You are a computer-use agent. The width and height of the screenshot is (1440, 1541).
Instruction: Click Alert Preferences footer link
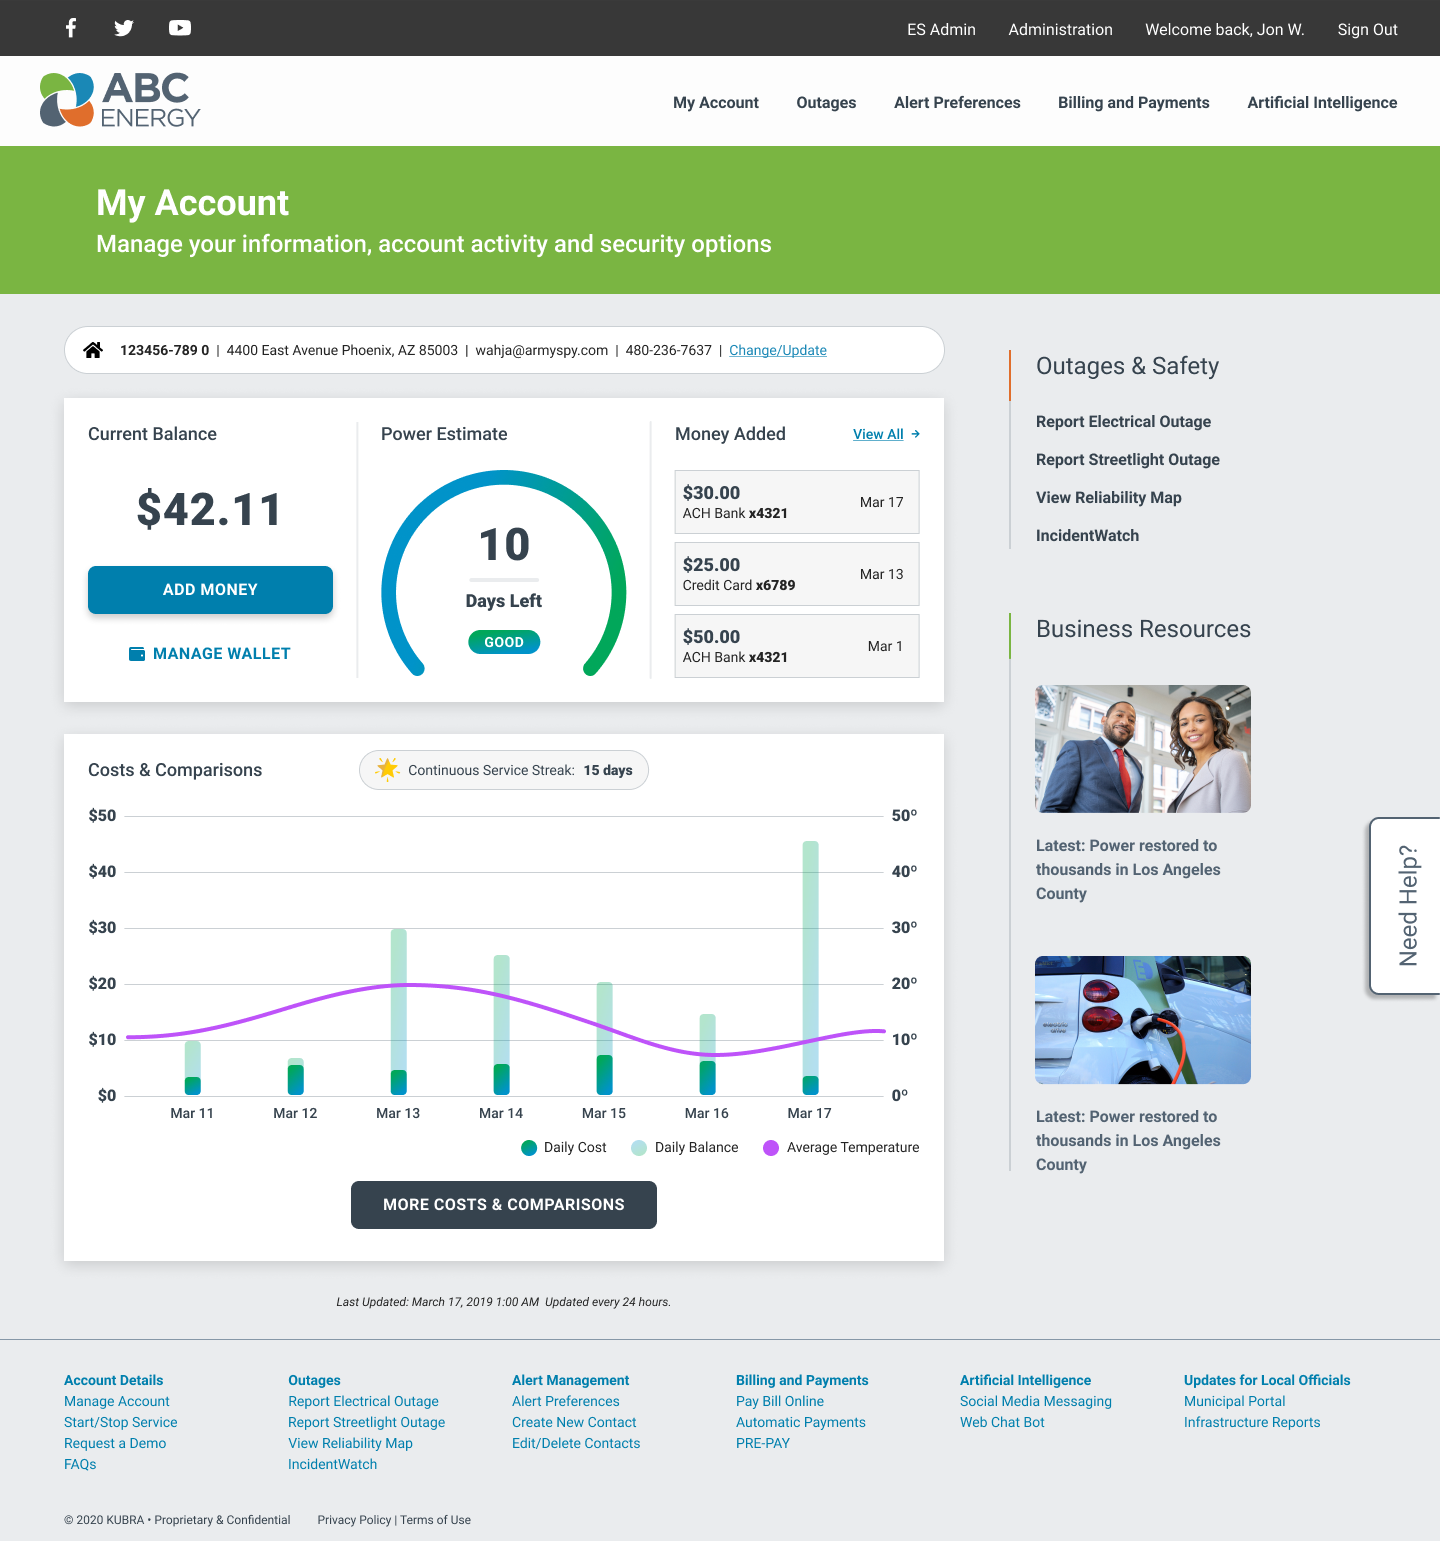[x=566, y=1402]
